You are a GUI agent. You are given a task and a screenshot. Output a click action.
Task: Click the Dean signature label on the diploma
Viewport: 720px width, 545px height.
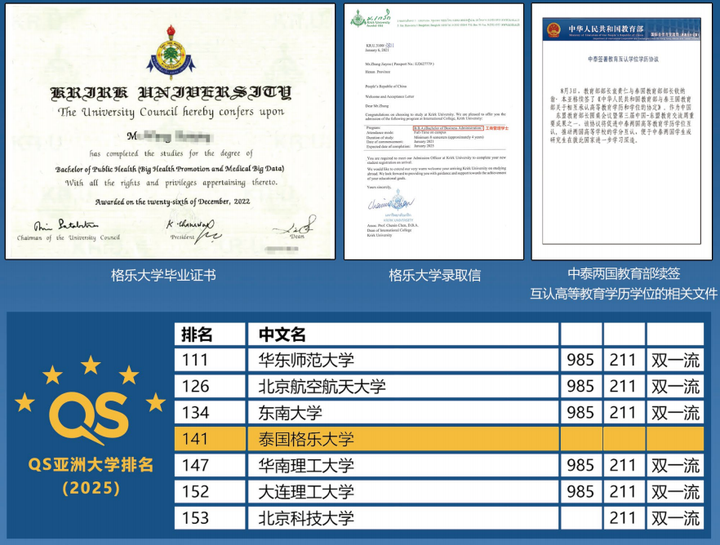tap(297, 236)
